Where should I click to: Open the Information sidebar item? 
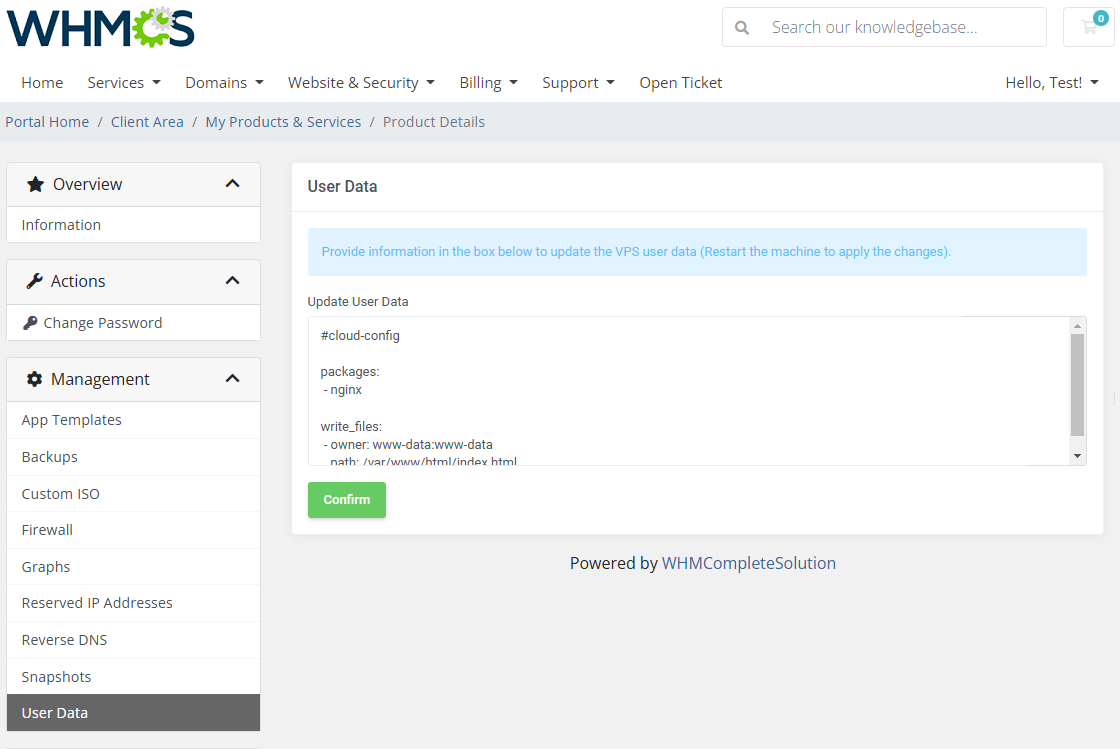click(x=134, y=225)
